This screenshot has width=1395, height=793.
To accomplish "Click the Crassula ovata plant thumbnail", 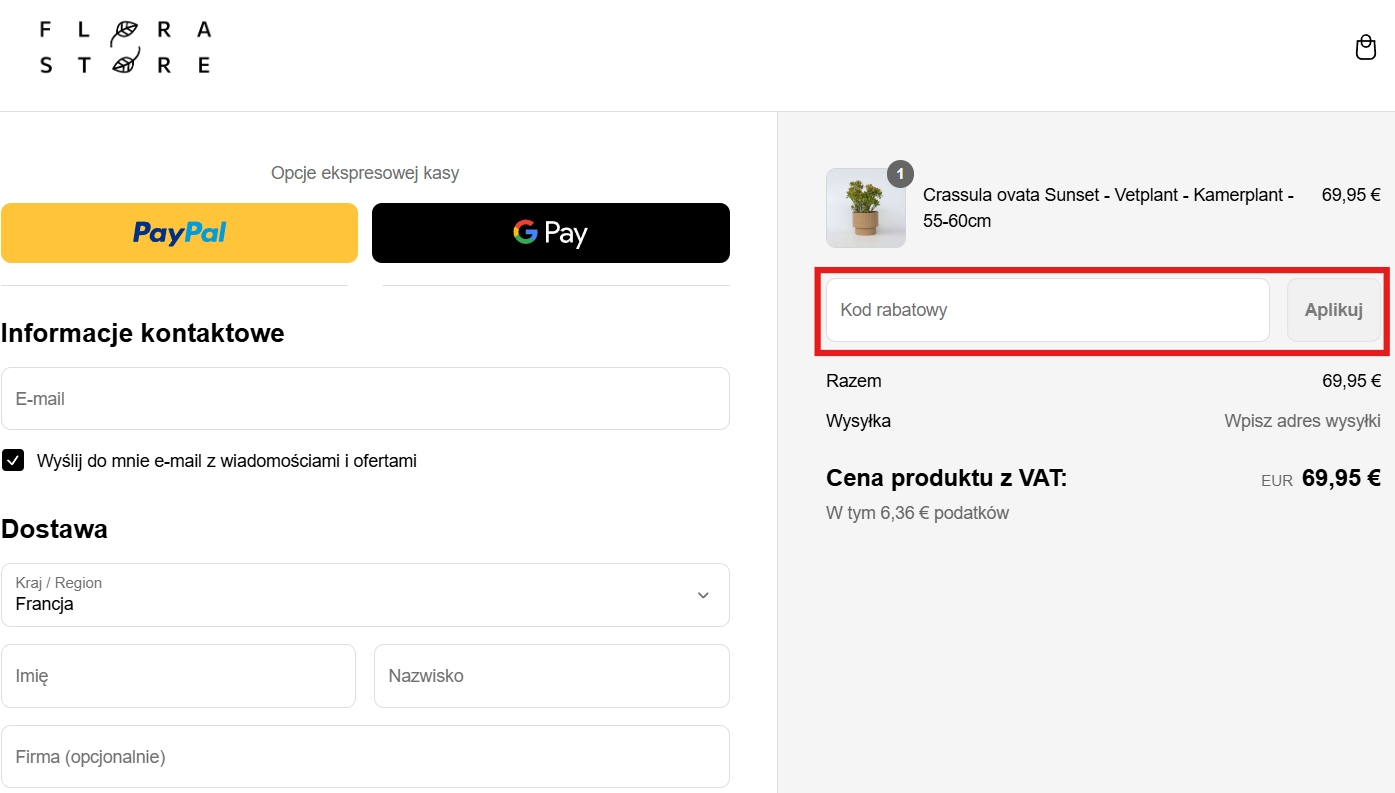I will [x=865, y=208].
